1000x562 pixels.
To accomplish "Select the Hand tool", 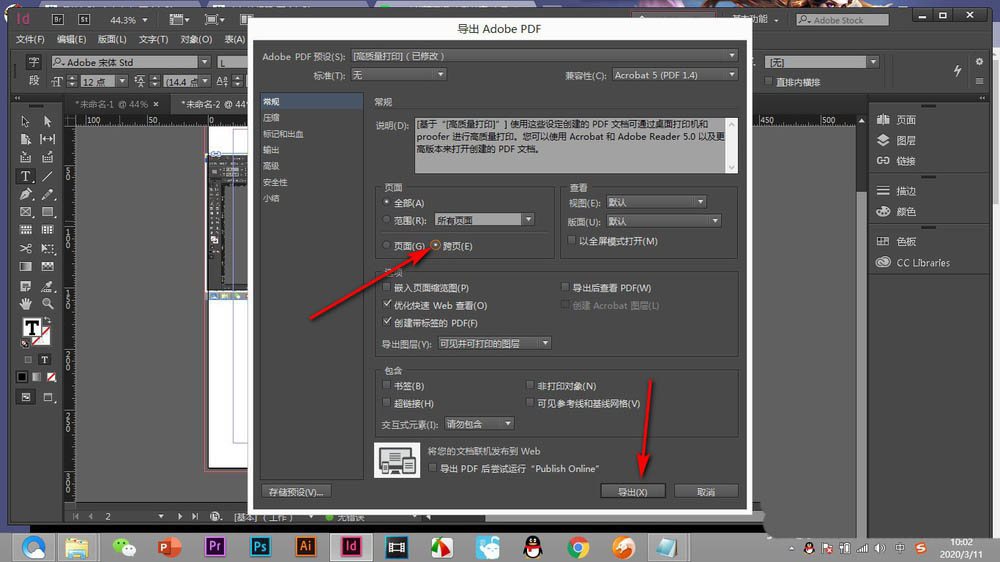I will click(26, 304).
